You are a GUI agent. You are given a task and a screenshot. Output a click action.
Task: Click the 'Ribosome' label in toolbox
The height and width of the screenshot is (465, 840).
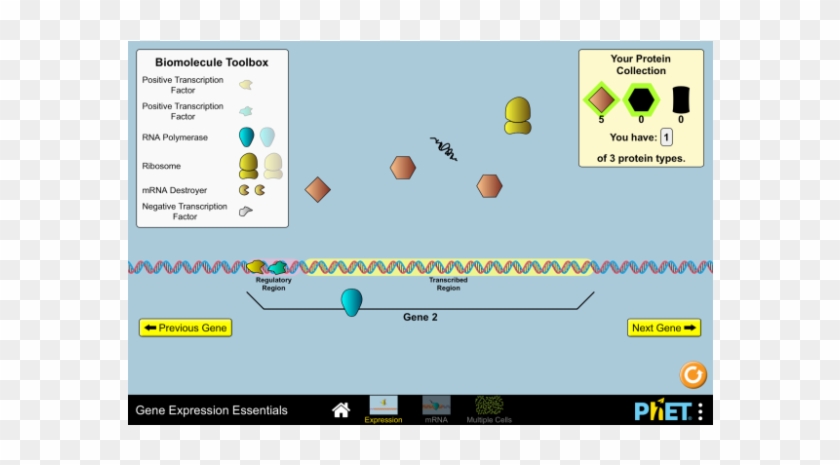pyautogui.click(x=161, y=166)
